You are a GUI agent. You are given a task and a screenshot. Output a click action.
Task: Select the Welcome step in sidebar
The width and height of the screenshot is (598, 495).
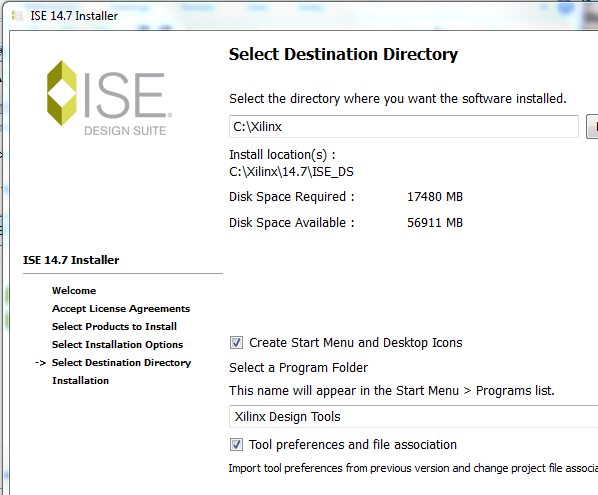coord(74,291)
